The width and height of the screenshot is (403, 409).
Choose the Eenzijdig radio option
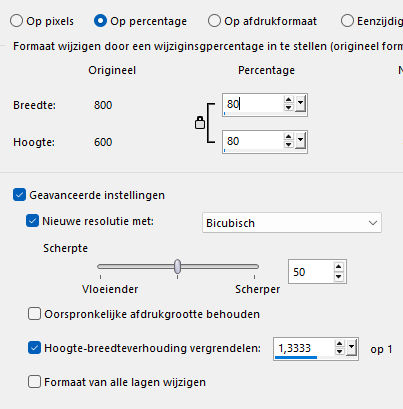(347, 21)
